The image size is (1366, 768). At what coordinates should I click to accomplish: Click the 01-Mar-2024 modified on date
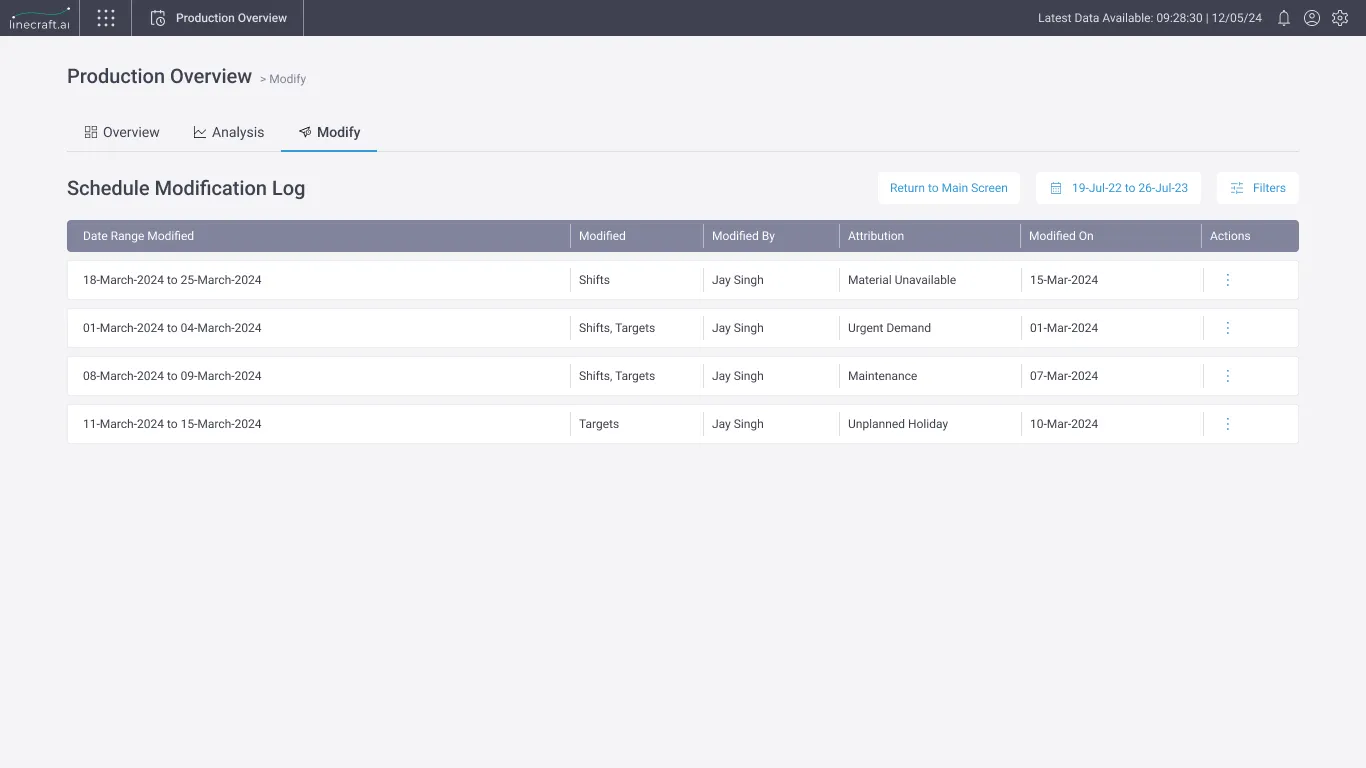coord(1064,328)
